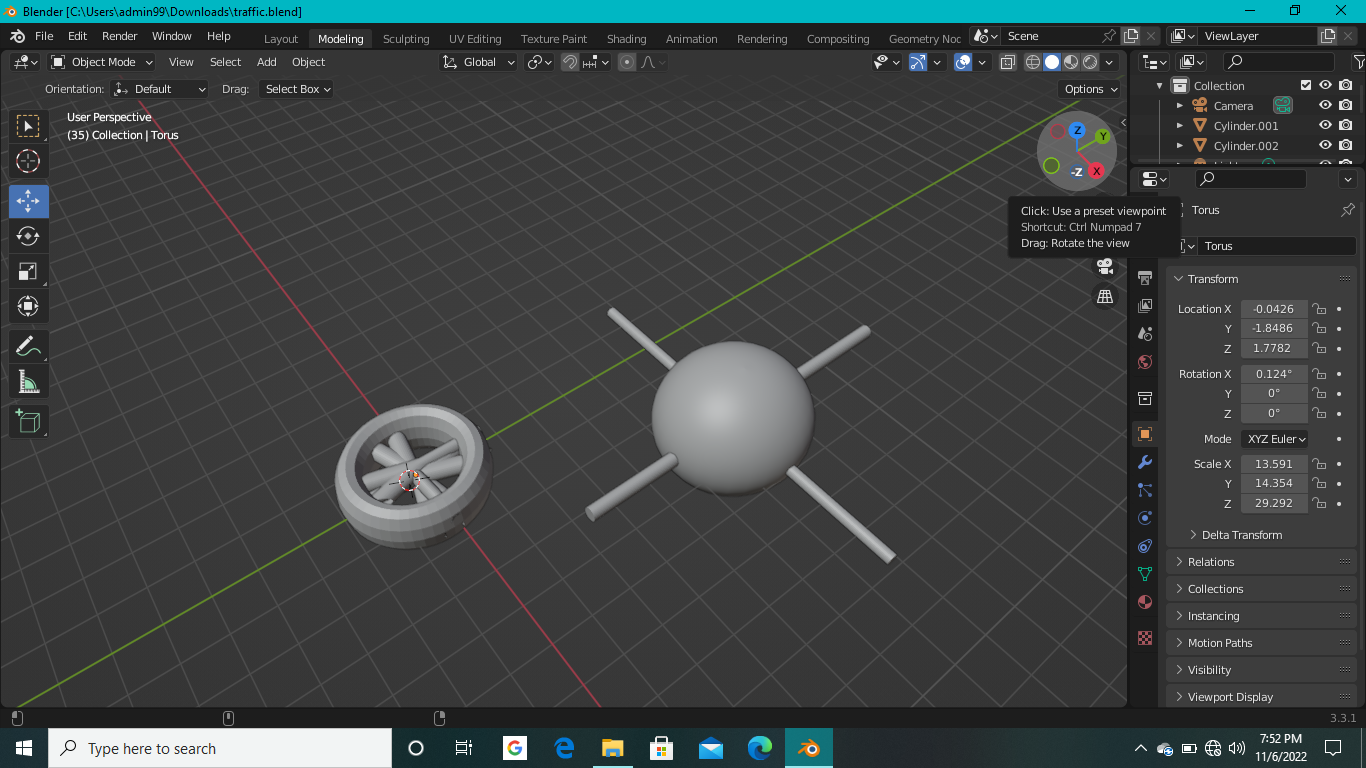Screen dimensions: 1366x768
Task: Switch to orthographic grid view toggle
Action: tap(1105, 296)
